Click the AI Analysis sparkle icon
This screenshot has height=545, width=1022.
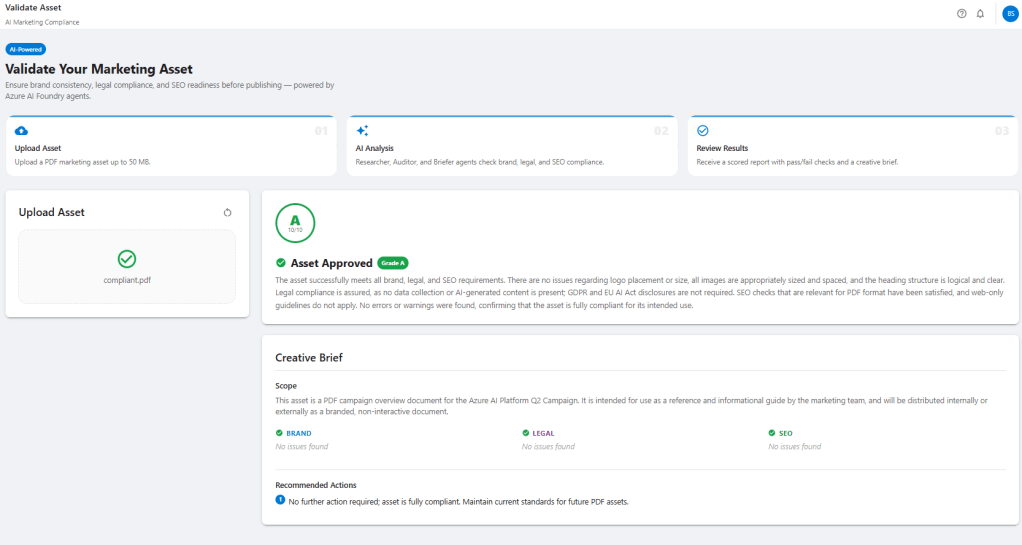(x=362, y=131)
